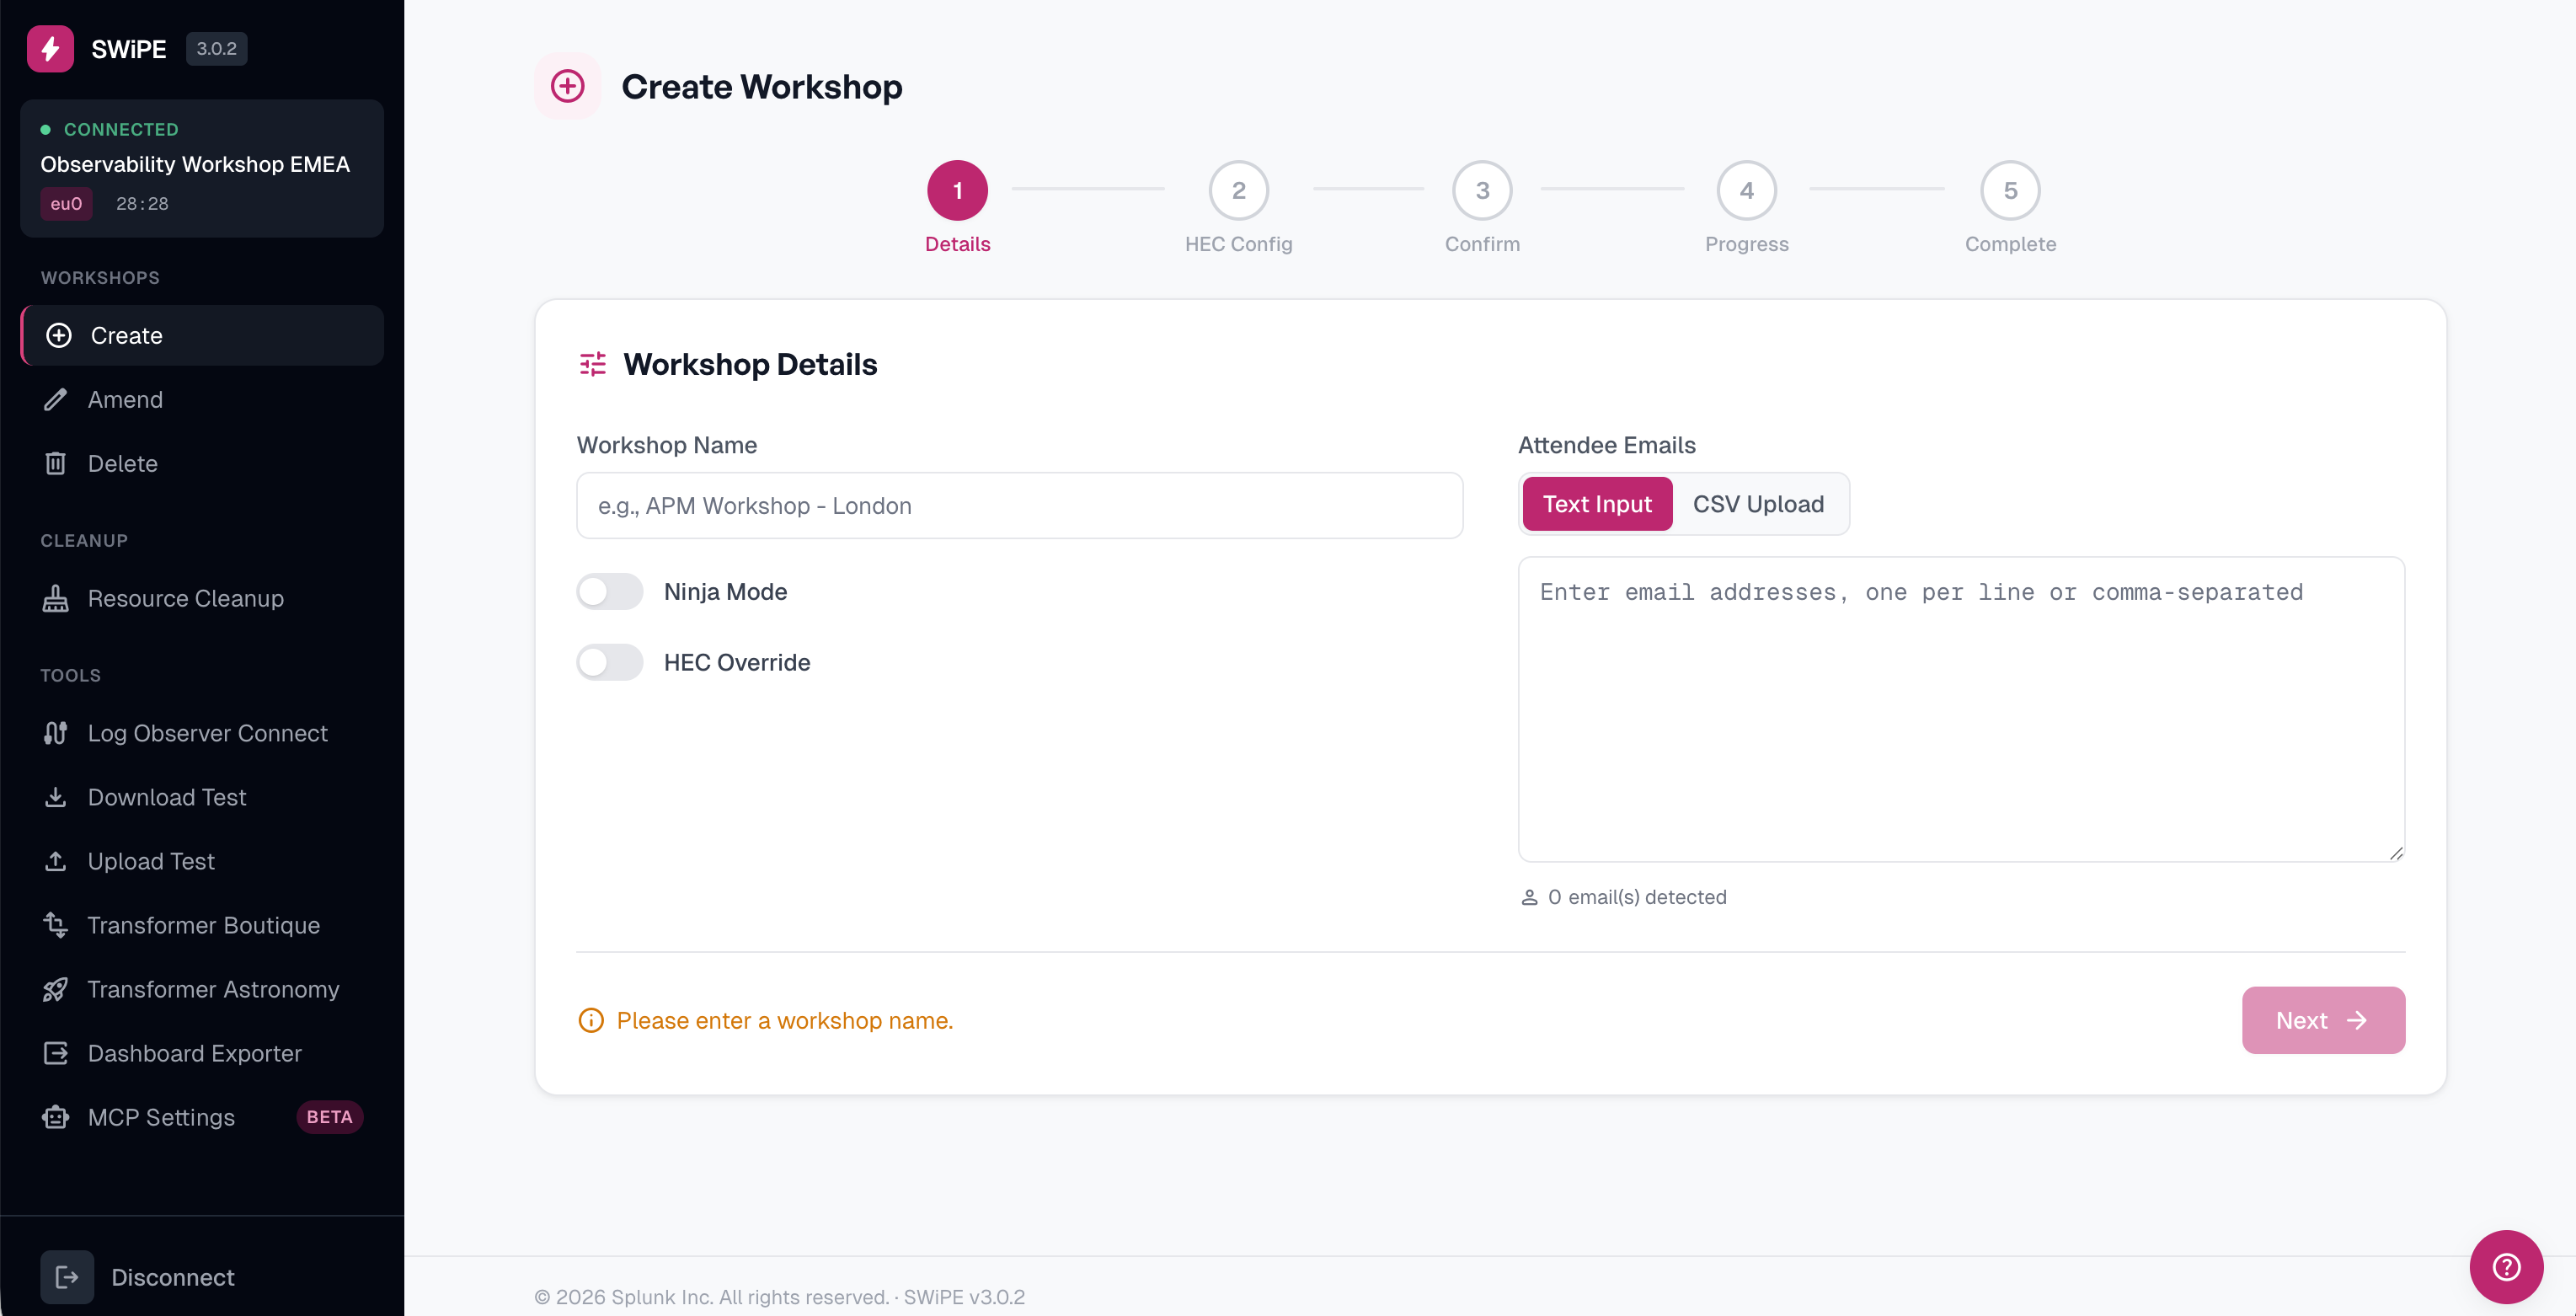Enable the HEC Override toggle
Viewport: 2576px width, 1316px height.
point(610,662)
